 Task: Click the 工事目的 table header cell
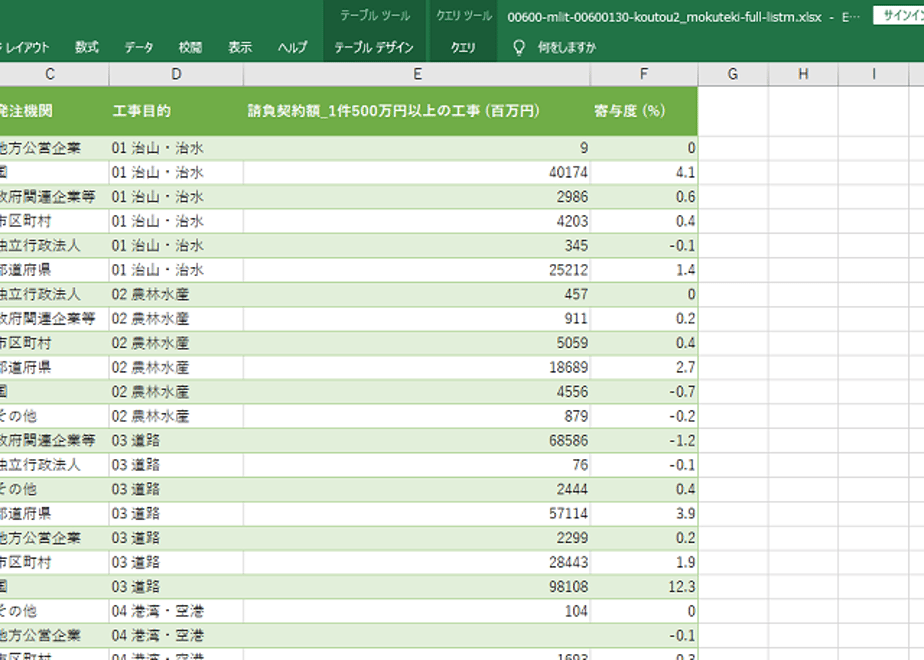(176, 111)
